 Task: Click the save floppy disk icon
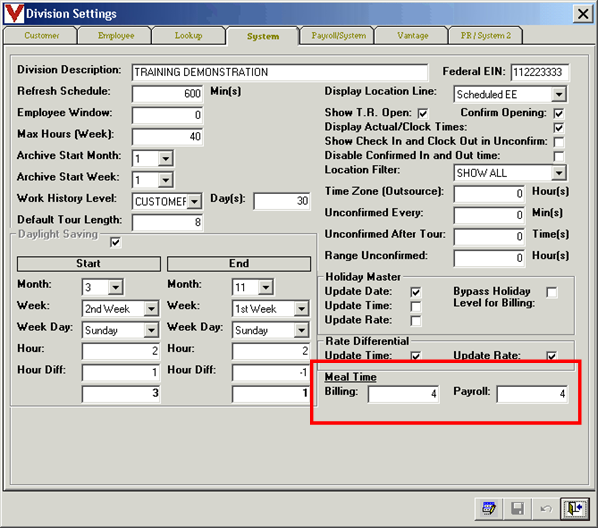517,509
